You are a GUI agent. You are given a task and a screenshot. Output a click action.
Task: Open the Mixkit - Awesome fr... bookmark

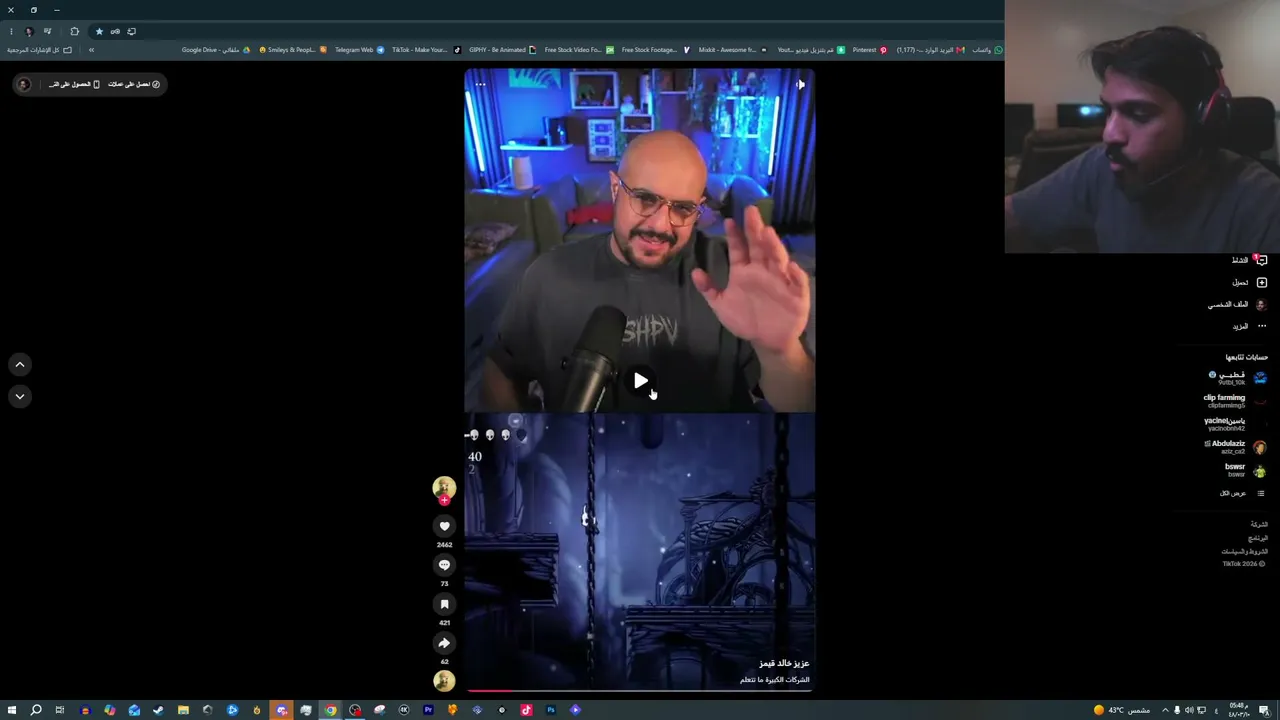732,50
